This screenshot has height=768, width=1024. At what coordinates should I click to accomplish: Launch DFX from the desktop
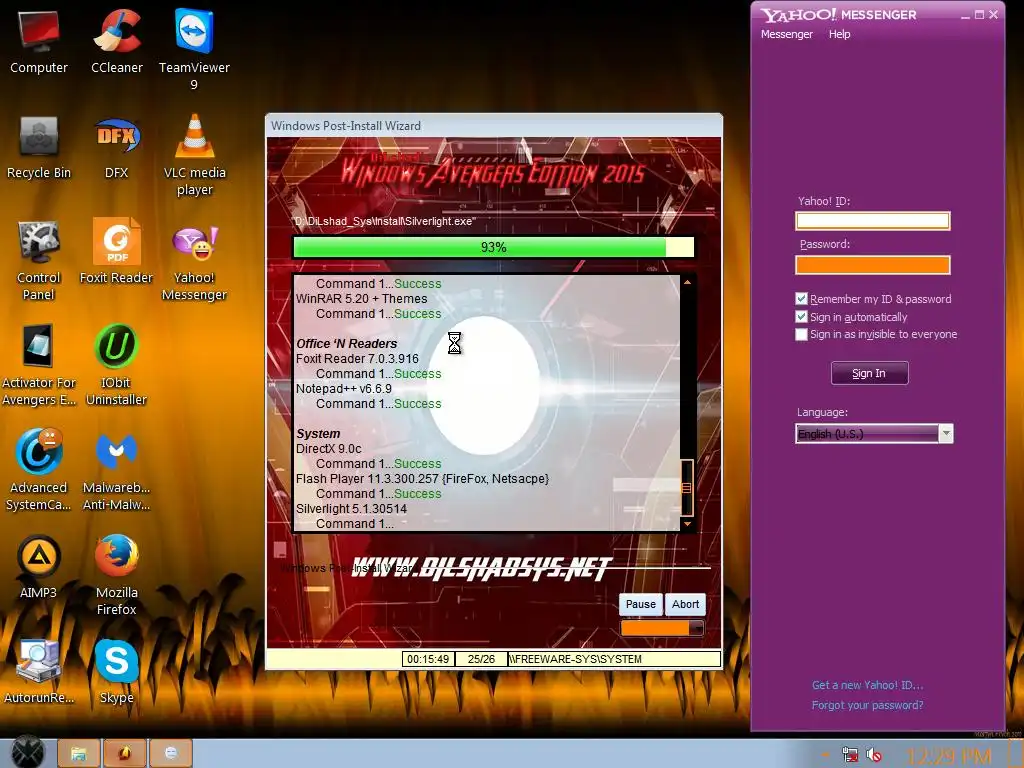116,148
